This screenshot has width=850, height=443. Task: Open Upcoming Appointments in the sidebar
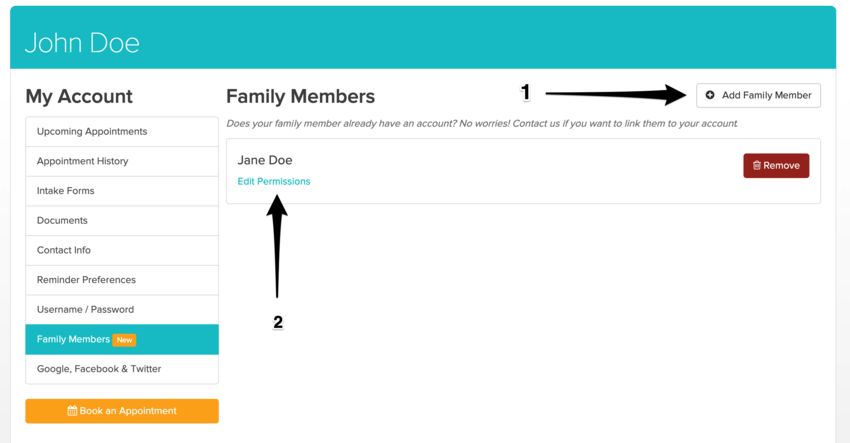92,132
